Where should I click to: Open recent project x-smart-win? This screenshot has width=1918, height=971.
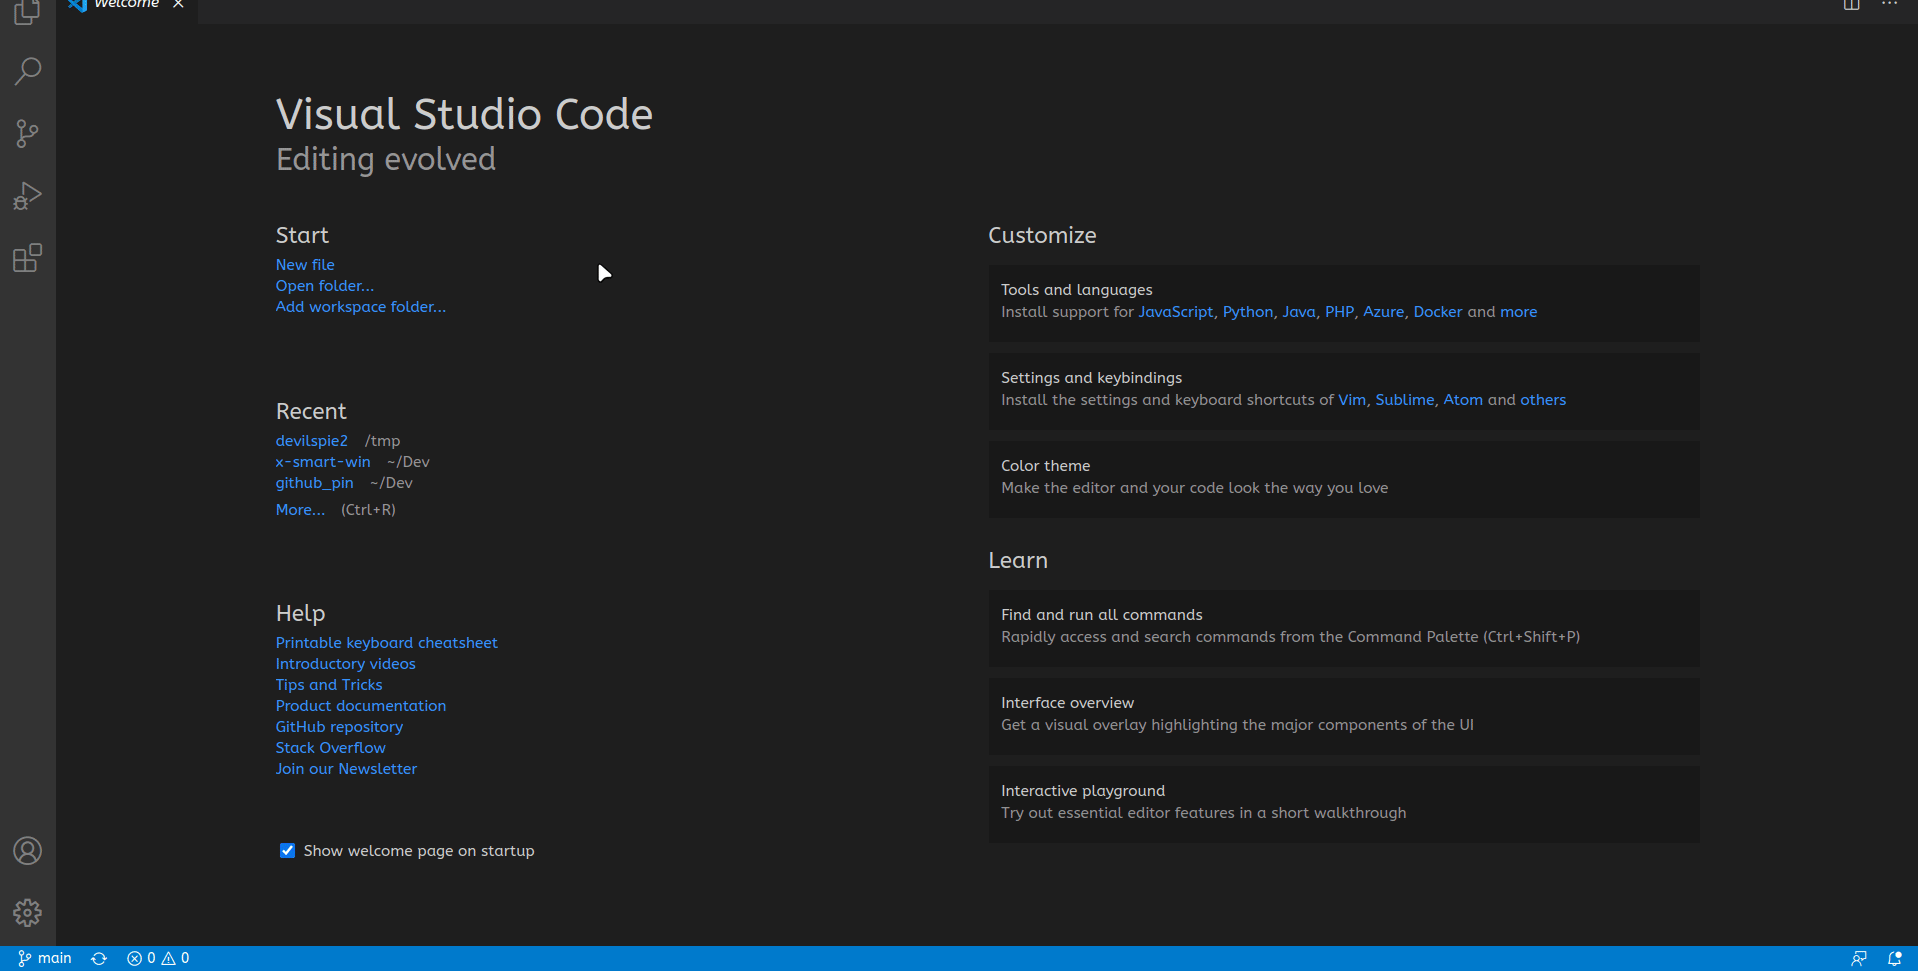pyautogui.click(x=323, y=462)
